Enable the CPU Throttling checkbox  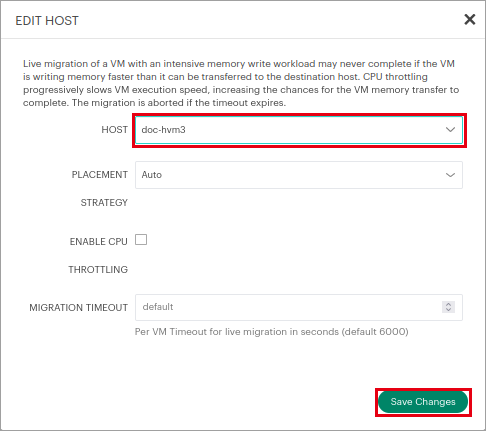pos(141,240)
